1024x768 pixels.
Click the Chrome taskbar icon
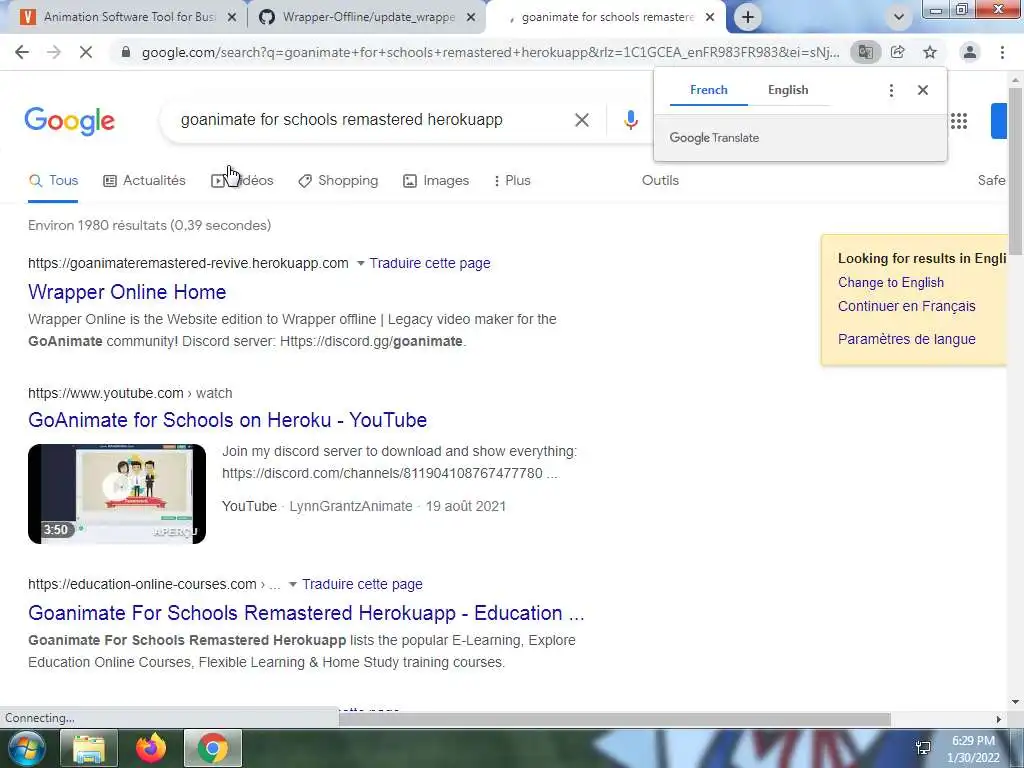(213, 748)
